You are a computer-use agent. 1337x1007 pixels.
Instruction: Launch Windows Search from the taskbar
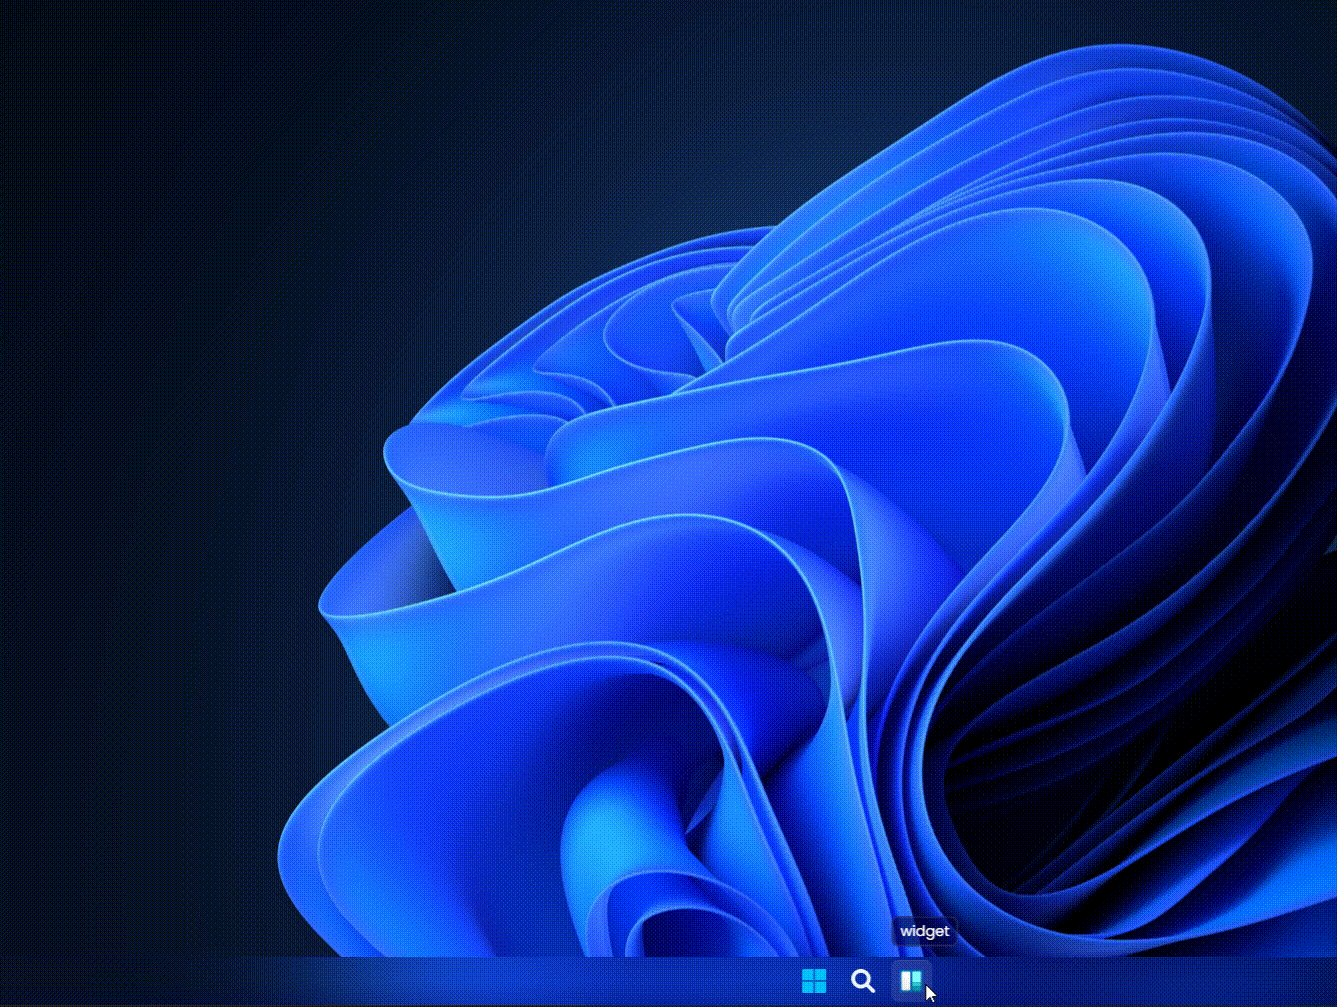pos(863,982)
